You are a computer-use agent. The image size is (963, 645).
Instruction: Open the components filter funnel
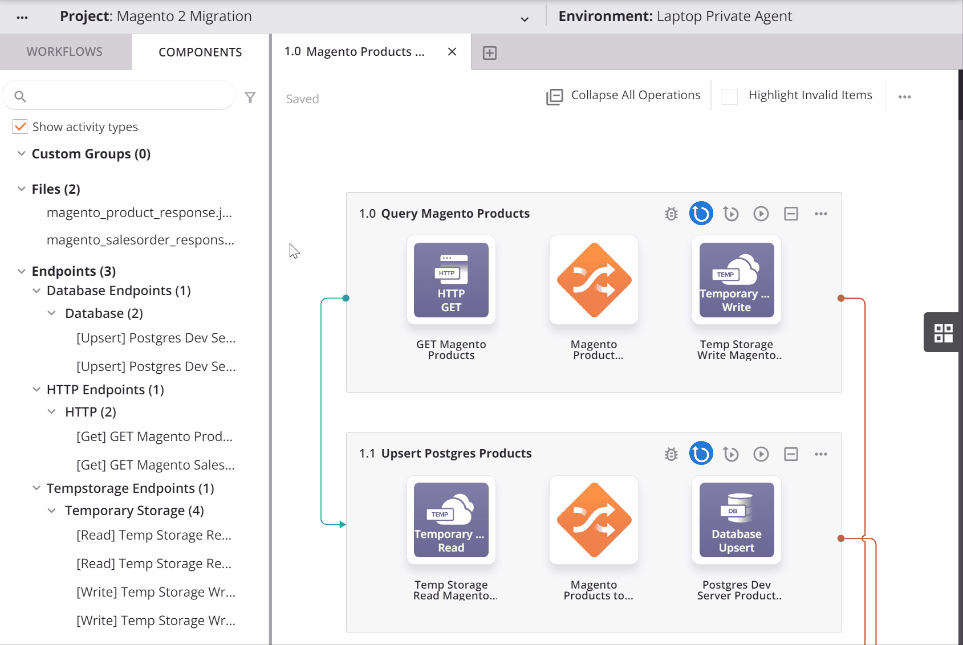(x=250, y=97)
